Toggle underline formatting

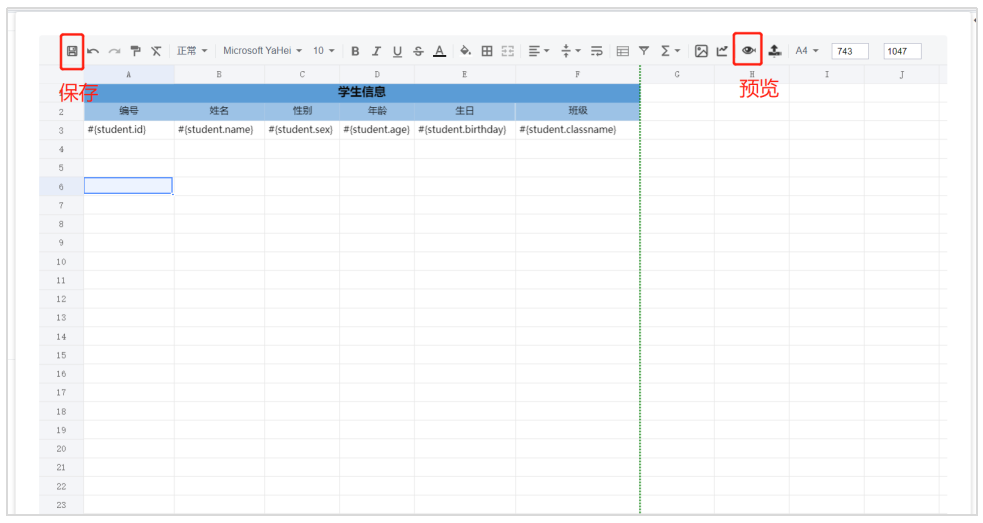tap(397, 51)
